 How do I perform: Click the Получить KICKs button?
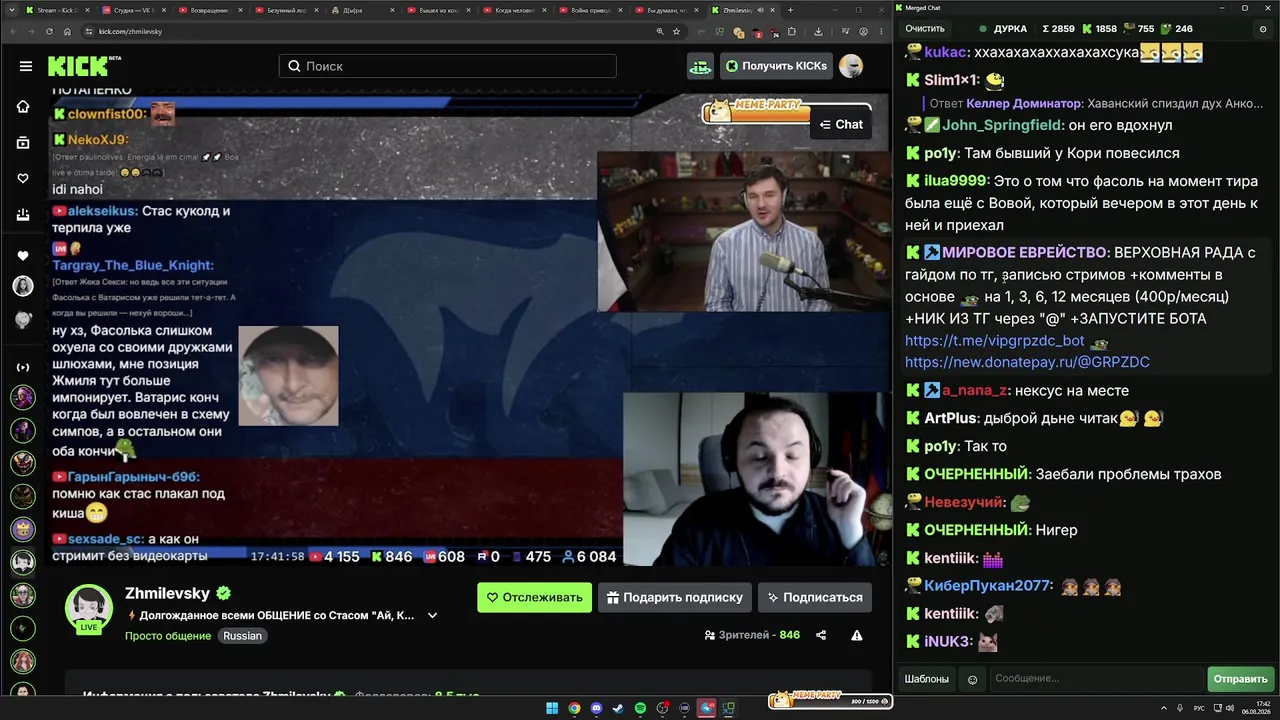[777, 66]
